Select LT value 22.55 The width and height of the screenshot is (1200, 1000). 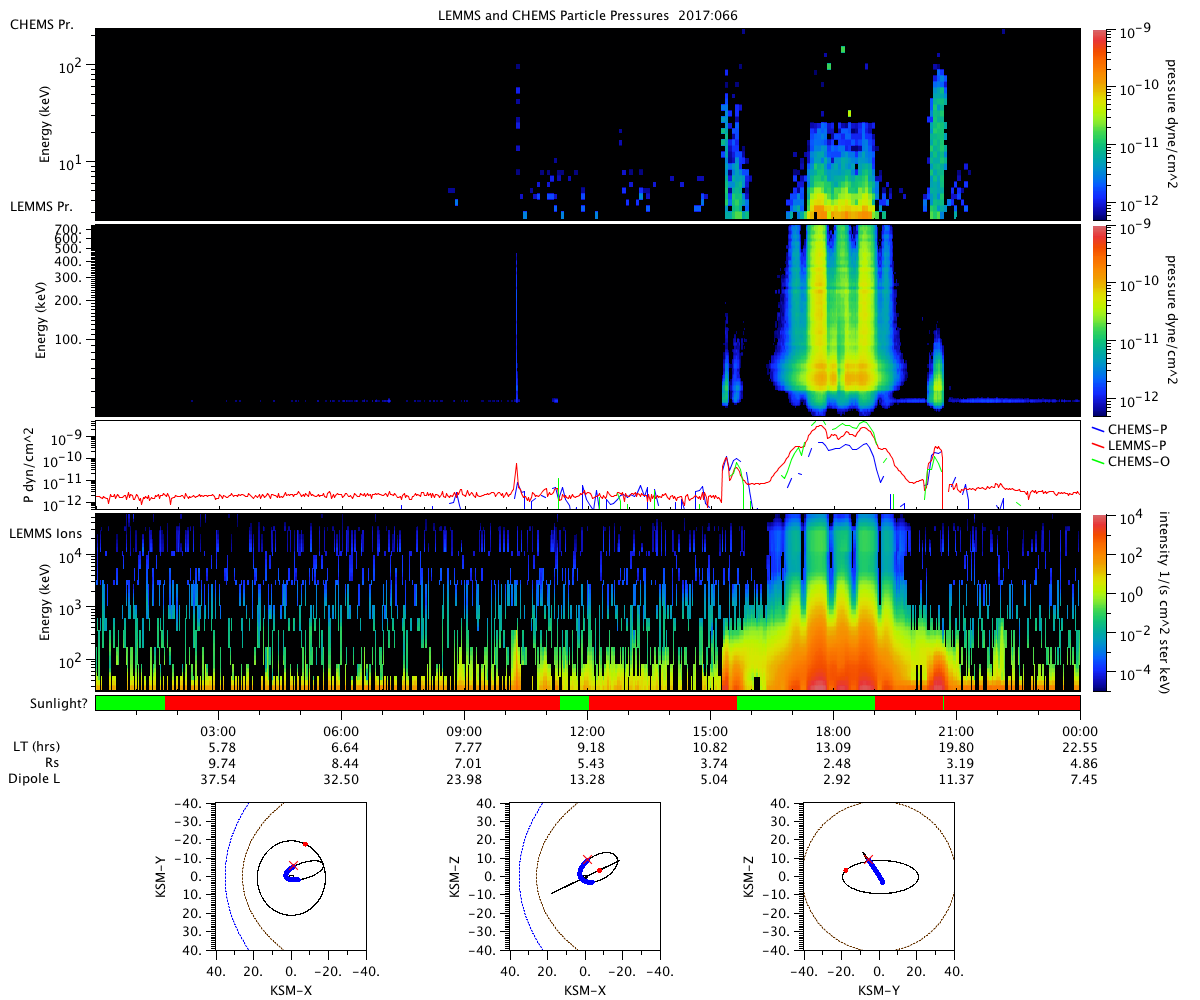point(1080,747)
